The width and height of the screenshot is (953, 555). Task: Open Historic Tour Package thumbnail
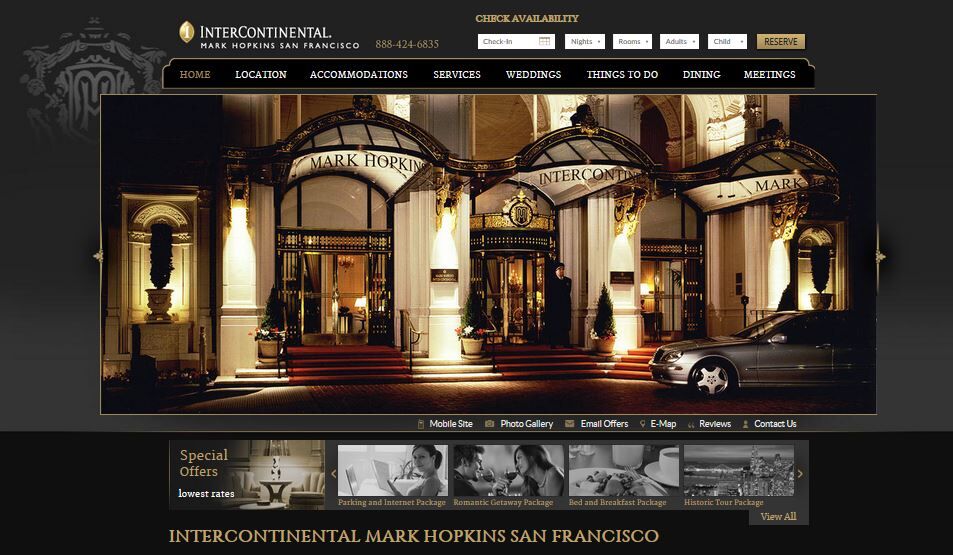[x=739, y=470]
